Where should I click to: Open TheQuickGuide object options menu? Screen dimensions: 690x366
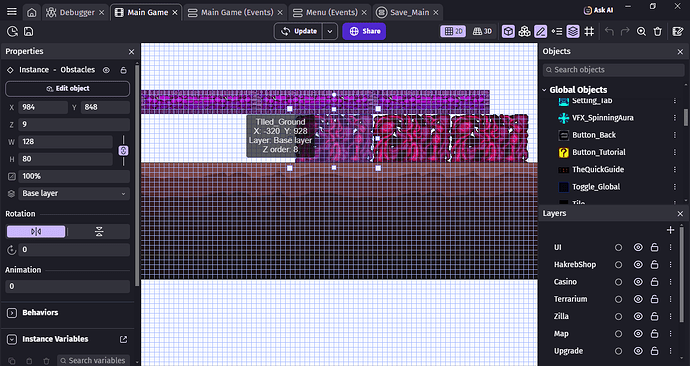point(675,169)
